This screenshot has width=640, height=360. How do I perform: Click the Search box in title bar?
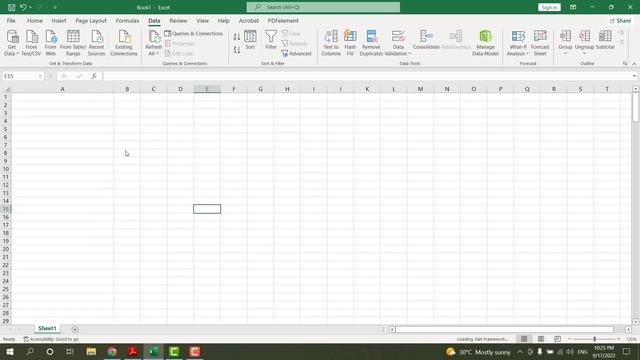[323, 7]
